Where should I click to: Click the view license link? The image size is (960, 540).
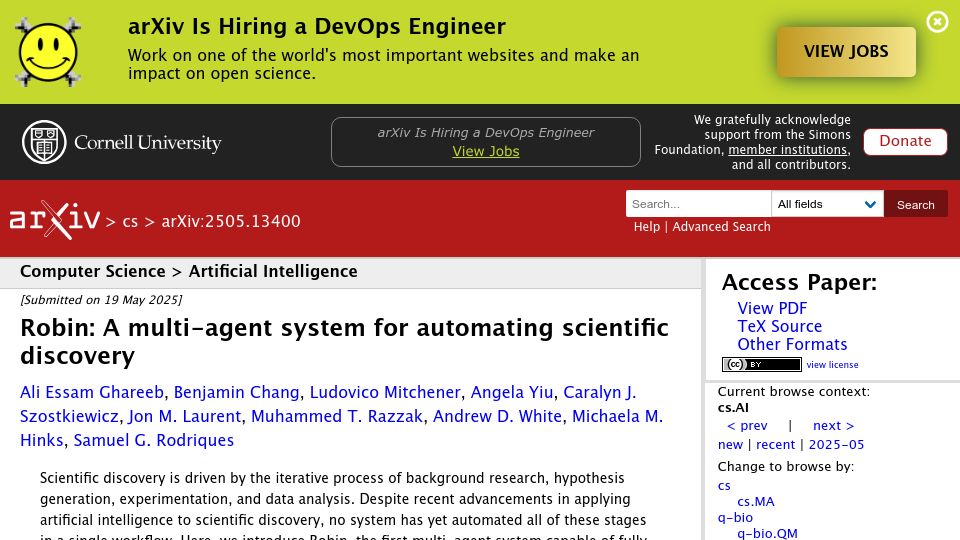832,364
